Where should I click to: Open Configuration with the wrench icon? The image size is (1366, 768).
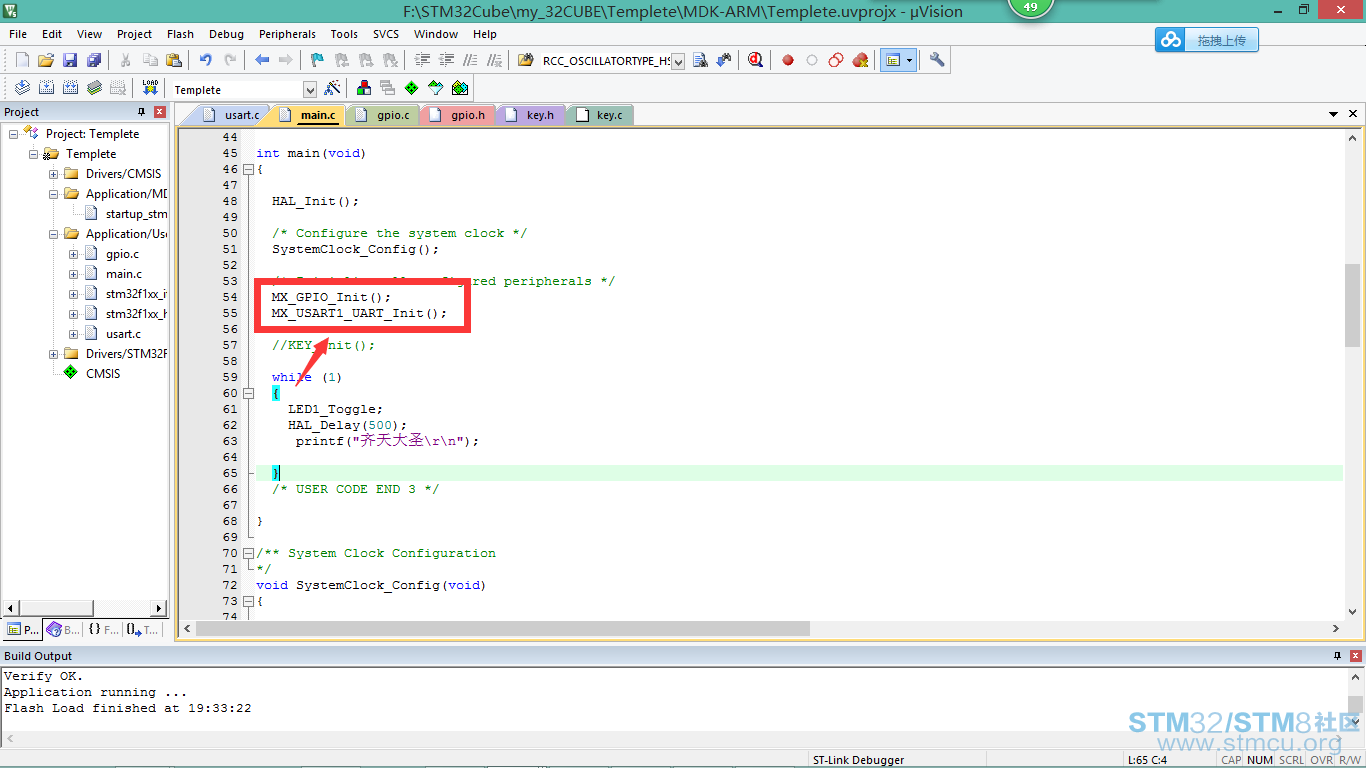937,60
